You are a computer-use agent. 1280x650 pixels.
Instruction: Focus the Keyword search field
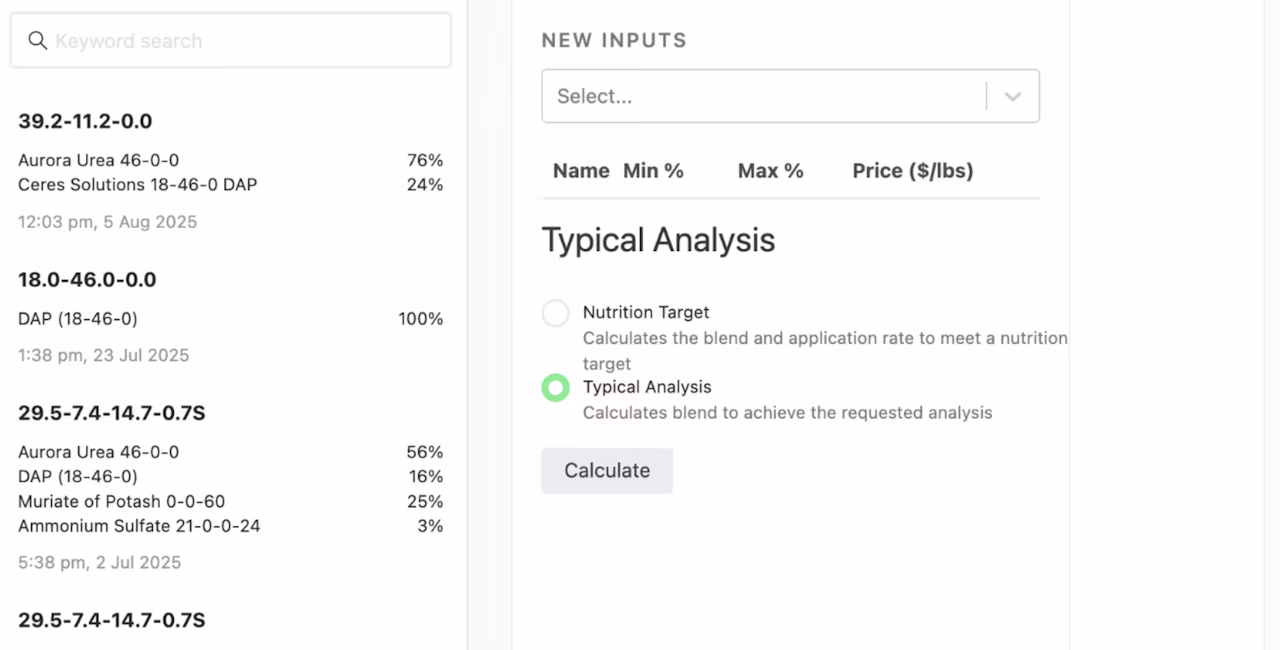pyautogui.click(x=230, y=41)
